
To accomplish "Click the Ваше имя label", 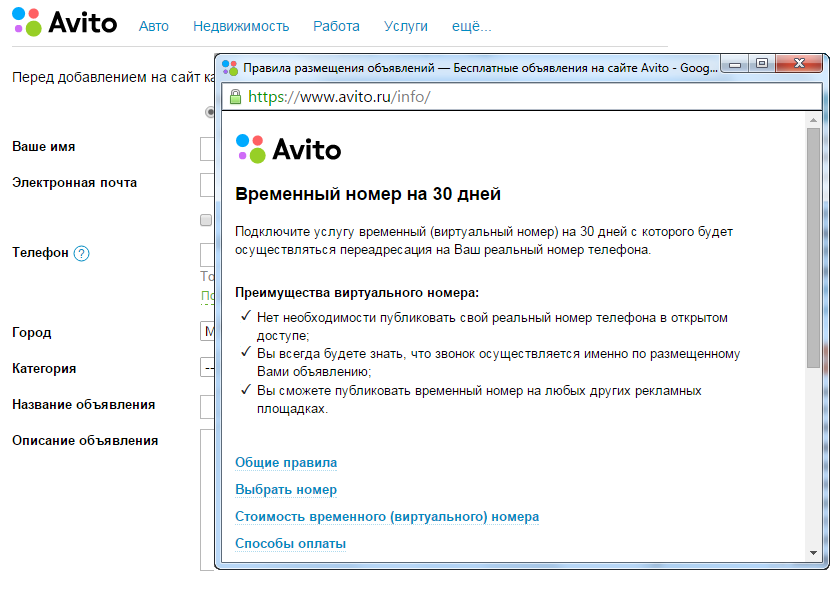I will coord(44,146).
